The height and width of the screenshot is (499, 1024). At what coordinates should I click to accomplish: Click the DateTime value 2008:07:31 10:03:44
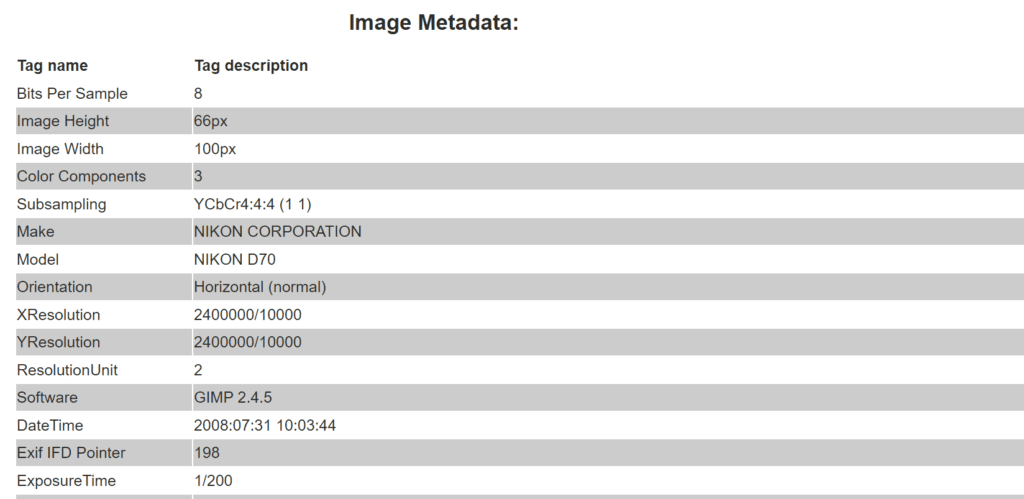[x=264, y=426]
